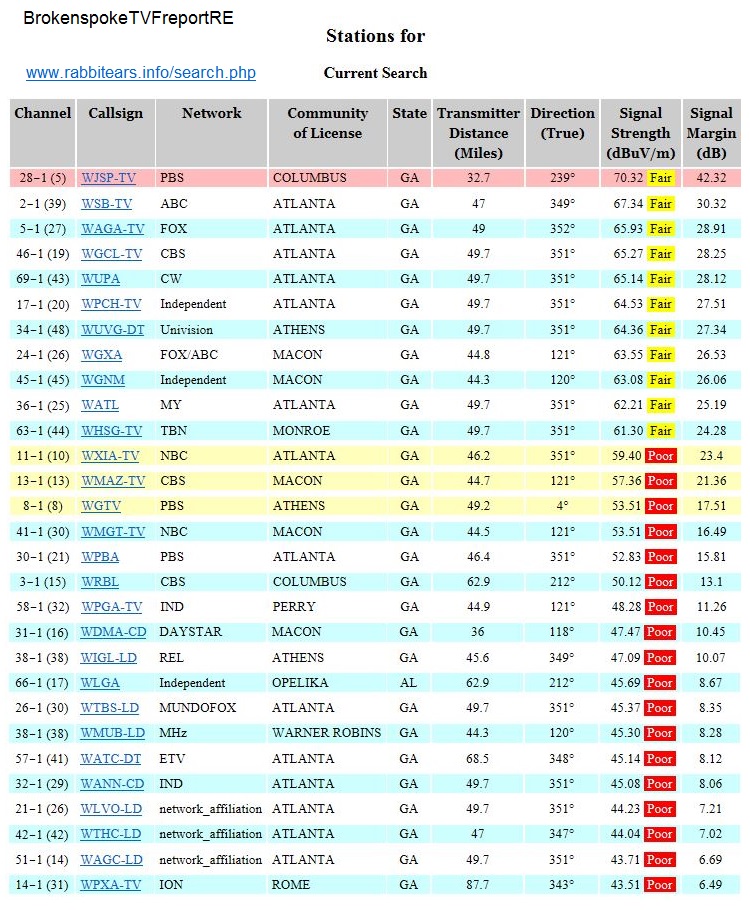Screen dimensions: 750x910
Task: Click the Poor badge in the WXIA-TV row
Action: (x=660, y=456)
